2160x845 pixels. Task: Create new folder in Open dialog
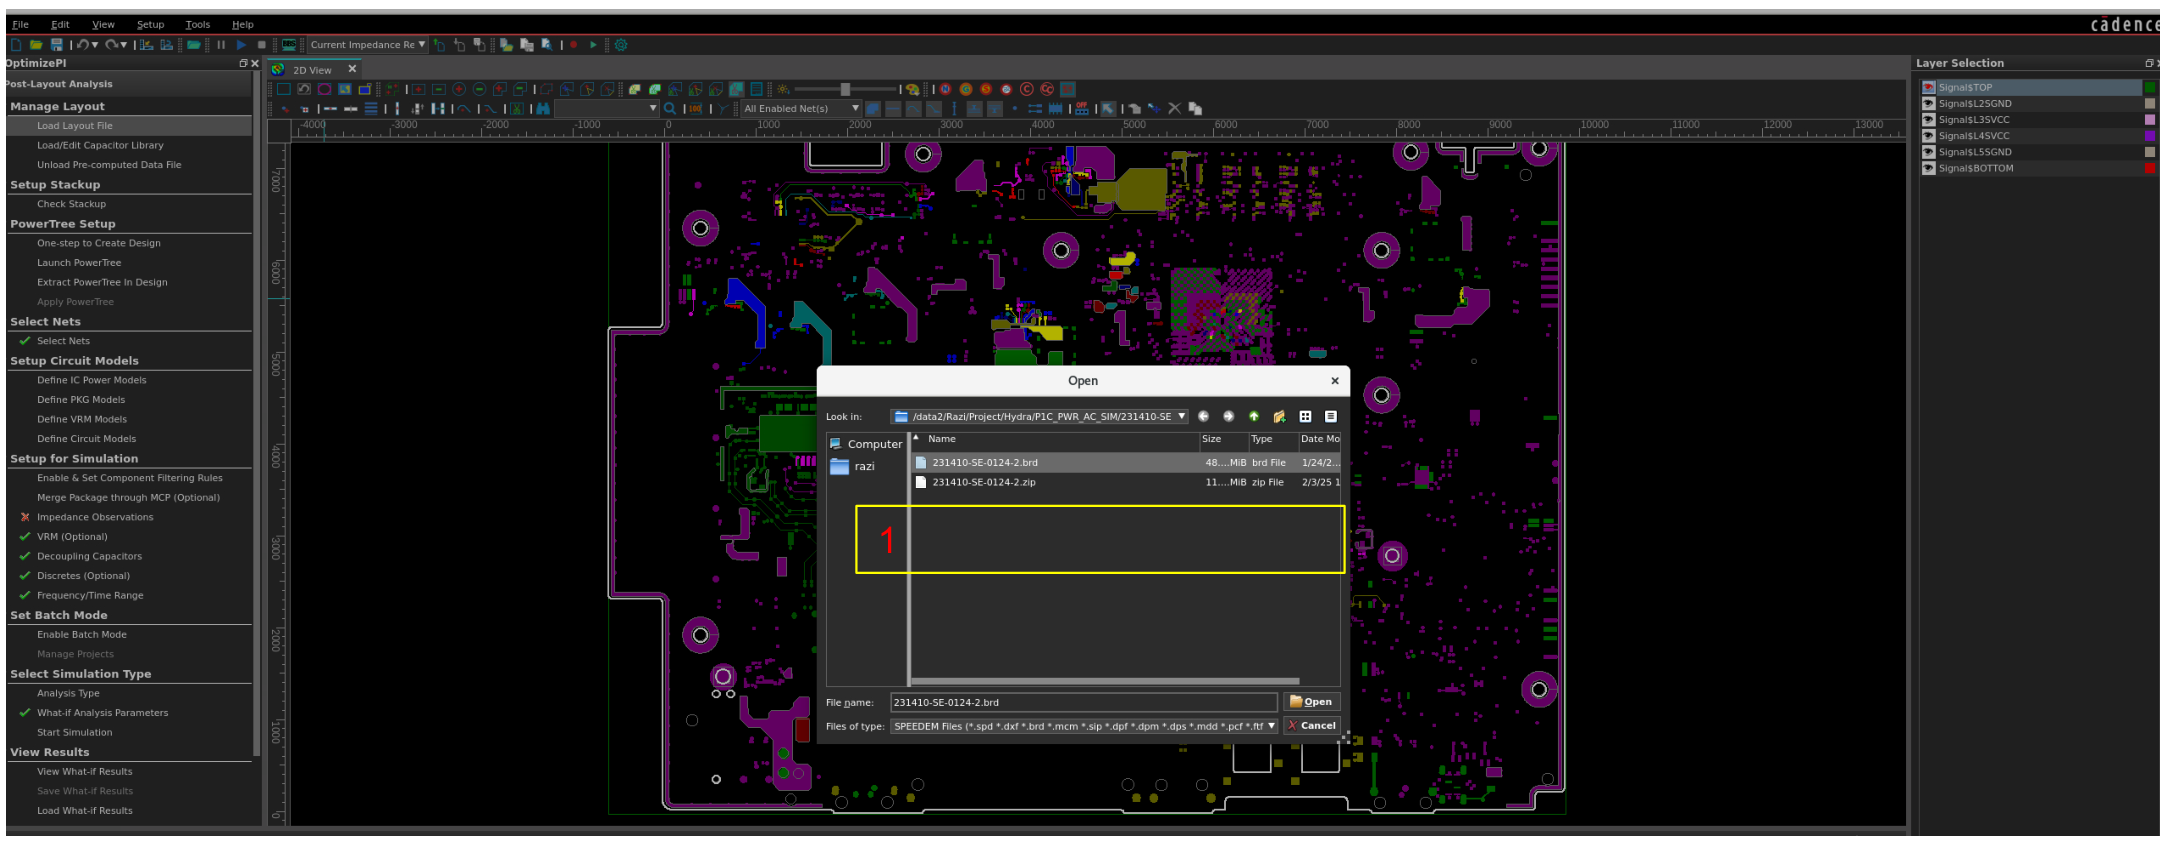click(x=1279, y=416)
